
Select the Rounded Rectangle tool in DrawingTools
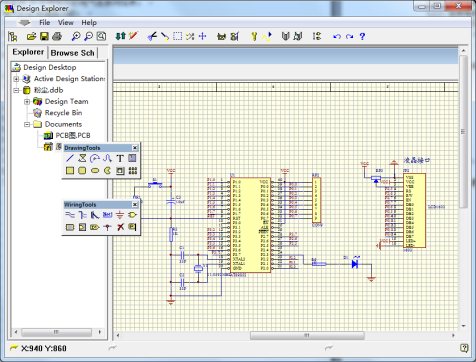pyautogui.click(x=82, y=171)
